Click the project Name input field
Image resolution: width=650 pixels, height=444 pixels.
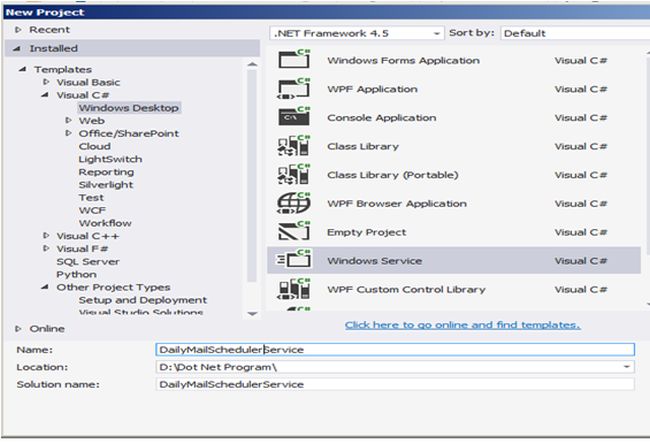395,349
